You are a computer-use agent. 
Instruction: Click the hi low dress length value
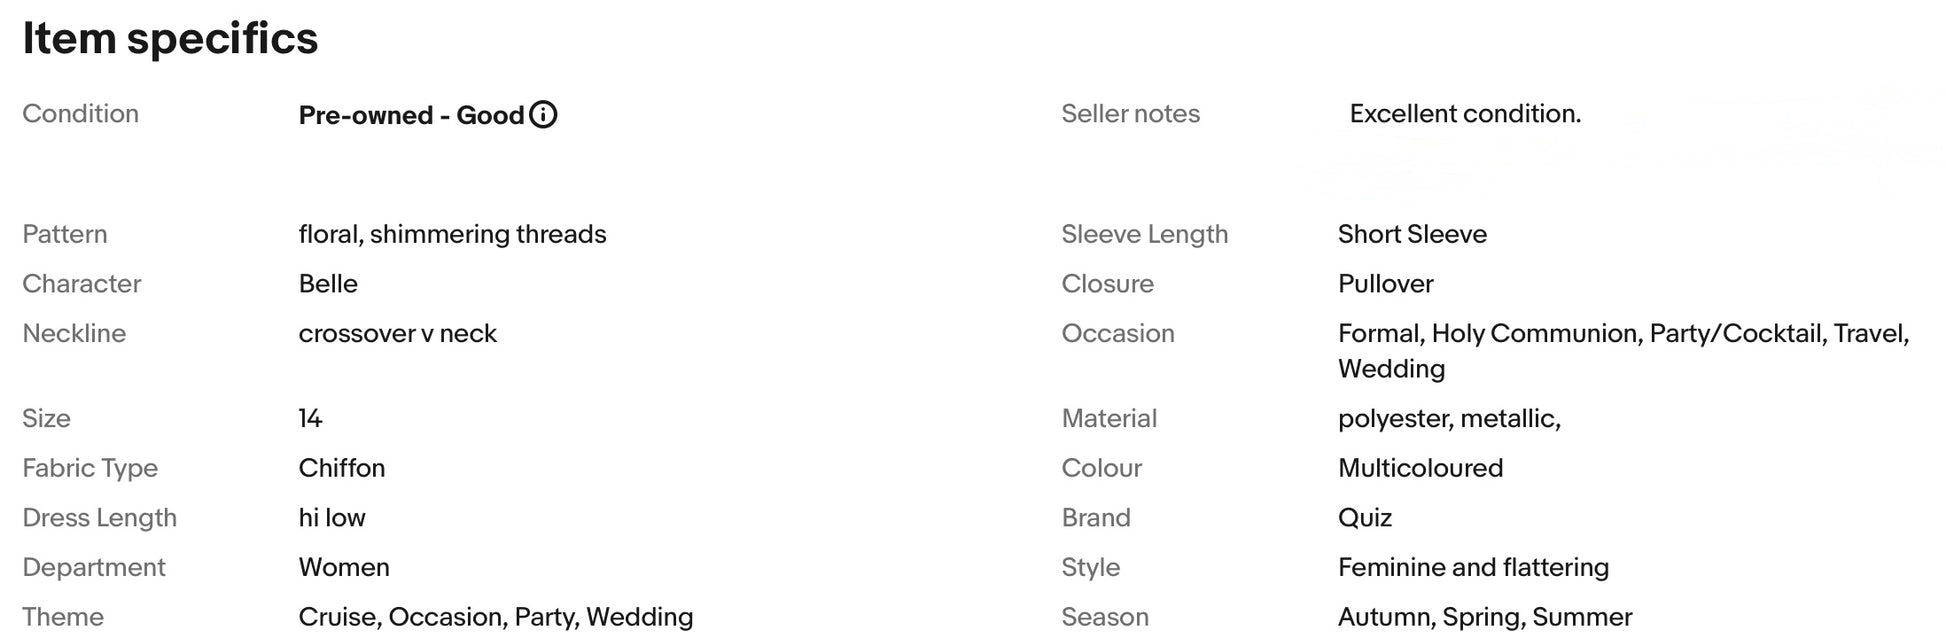coord(332,518)
